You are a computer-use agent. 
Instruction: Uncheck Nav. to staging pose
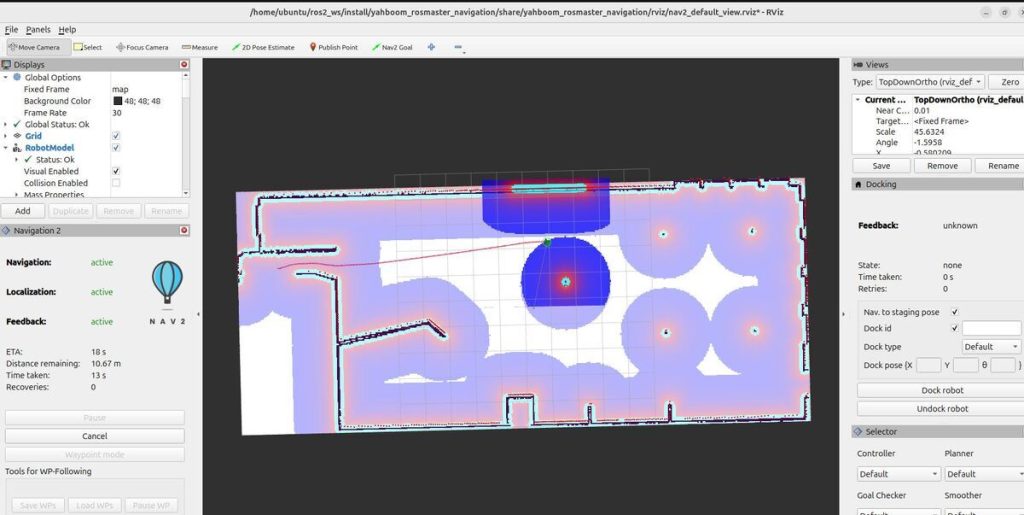pos(955,312)
